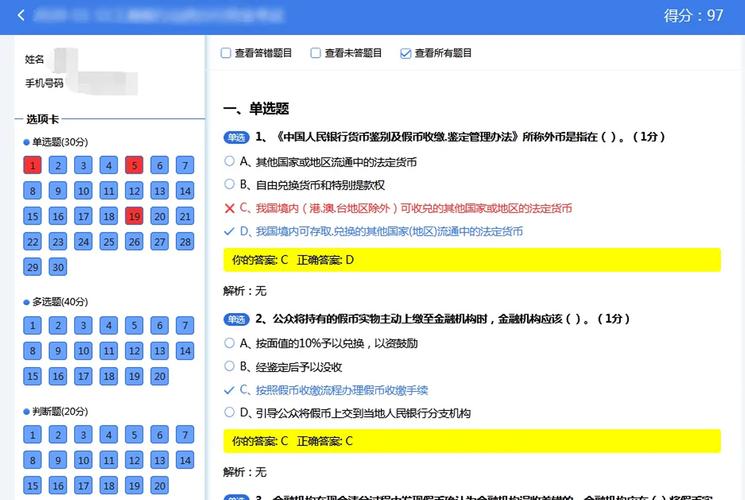Click the blue checkmark beside option D of question 1

(x=230, y=231)
